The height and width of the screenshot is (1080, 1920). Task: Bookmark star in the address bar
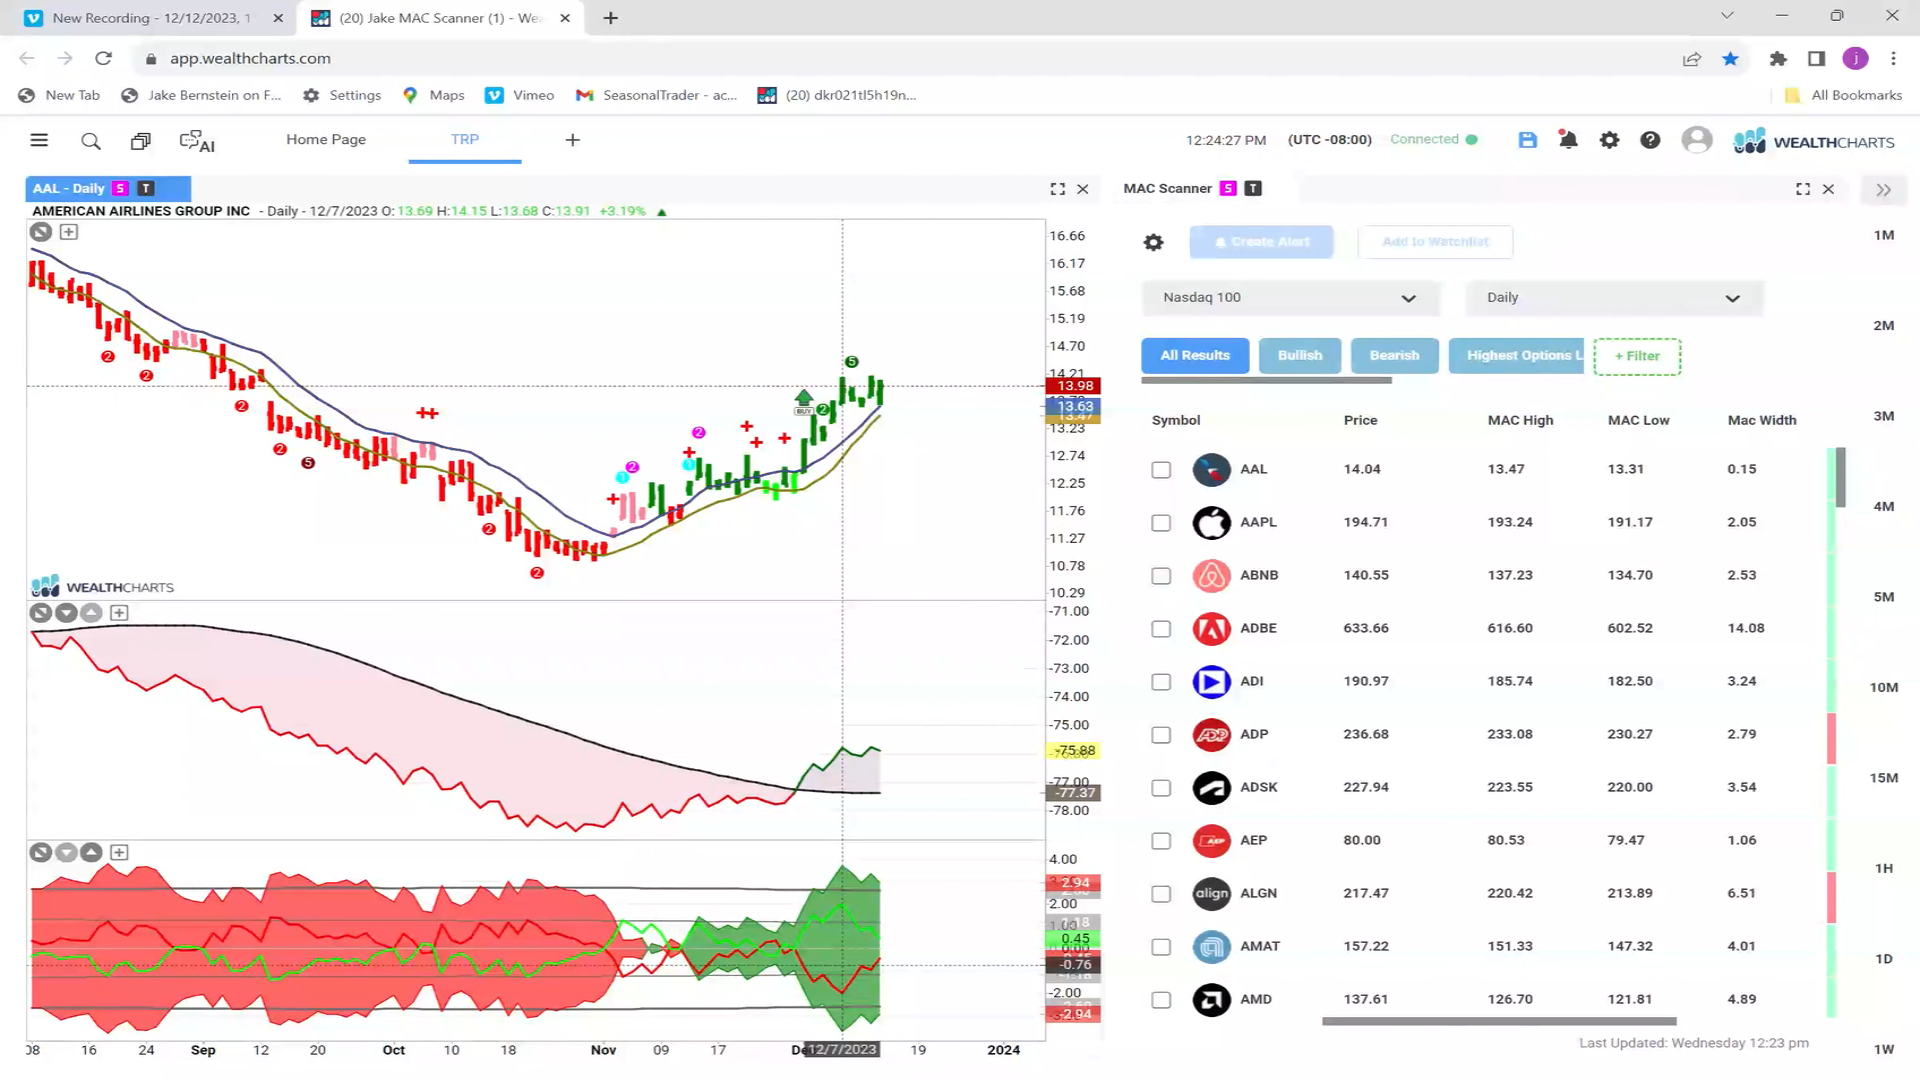[x=1730, y=58]
